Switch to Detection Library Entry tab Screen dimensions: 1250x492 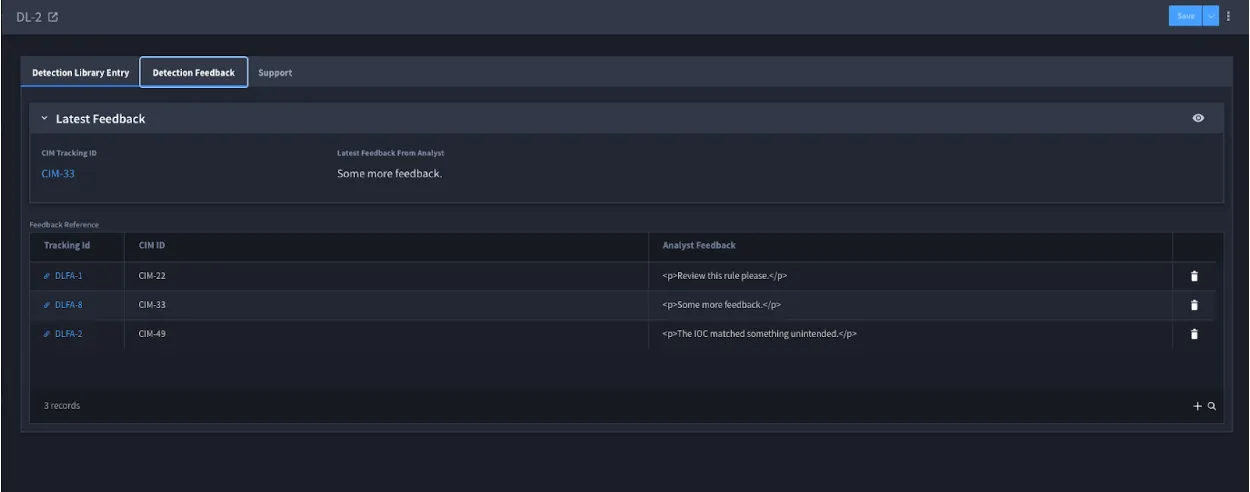coord(80,72)
